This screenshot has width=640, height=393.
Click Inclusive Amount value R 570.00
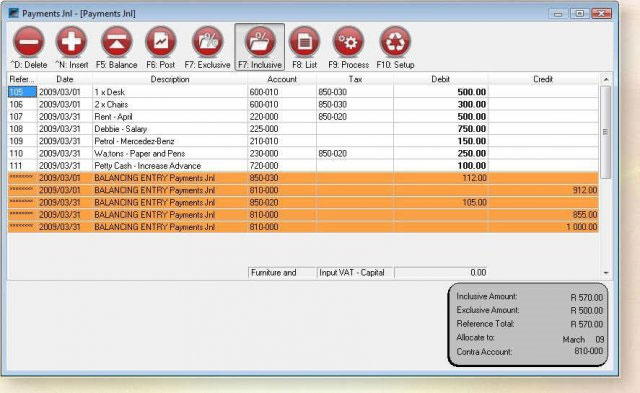[x=587, y=298]
